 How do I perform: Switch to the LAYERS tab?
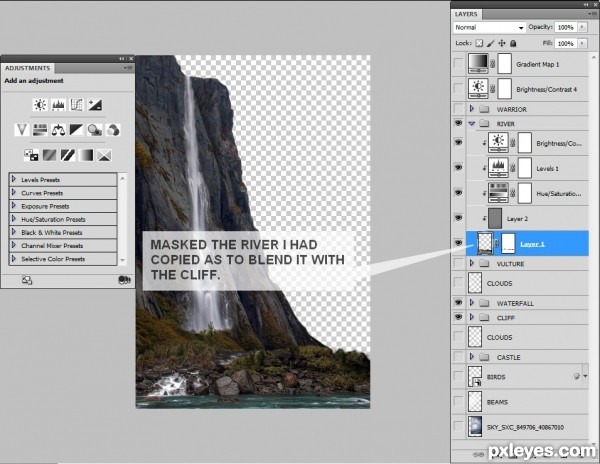[x=466, y=14]
